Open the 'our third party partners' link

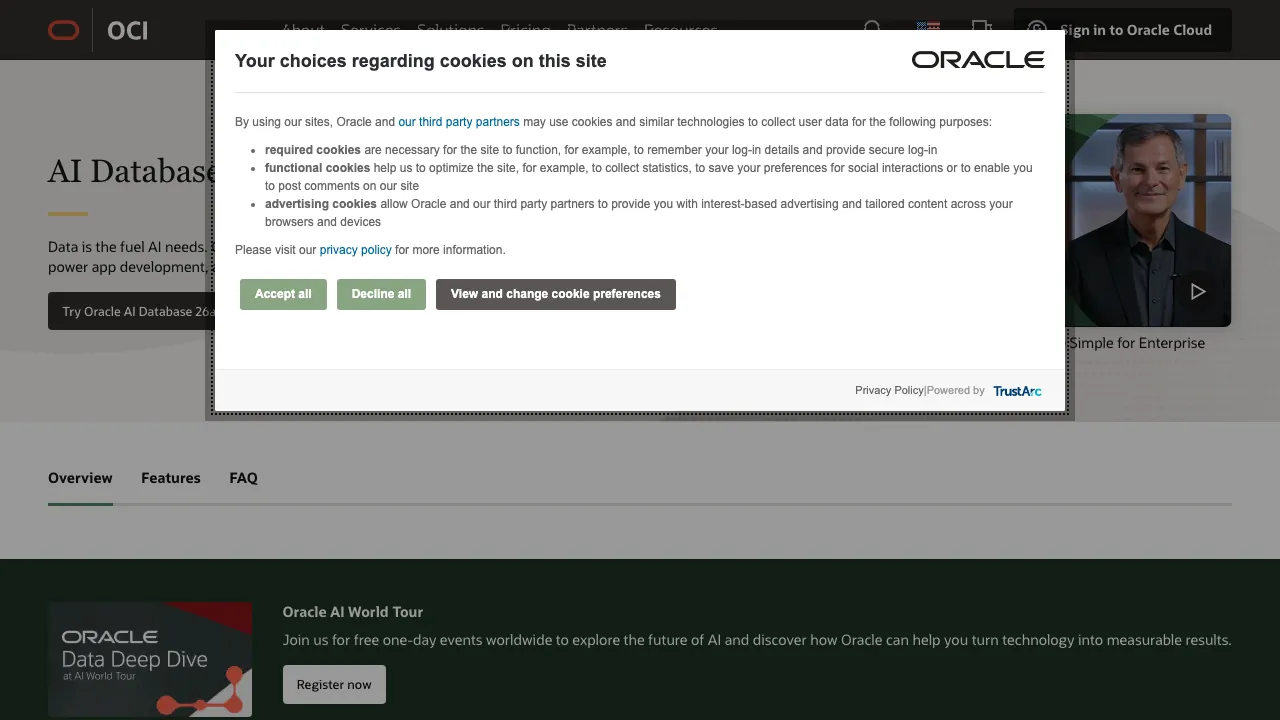tap(459, 122)
